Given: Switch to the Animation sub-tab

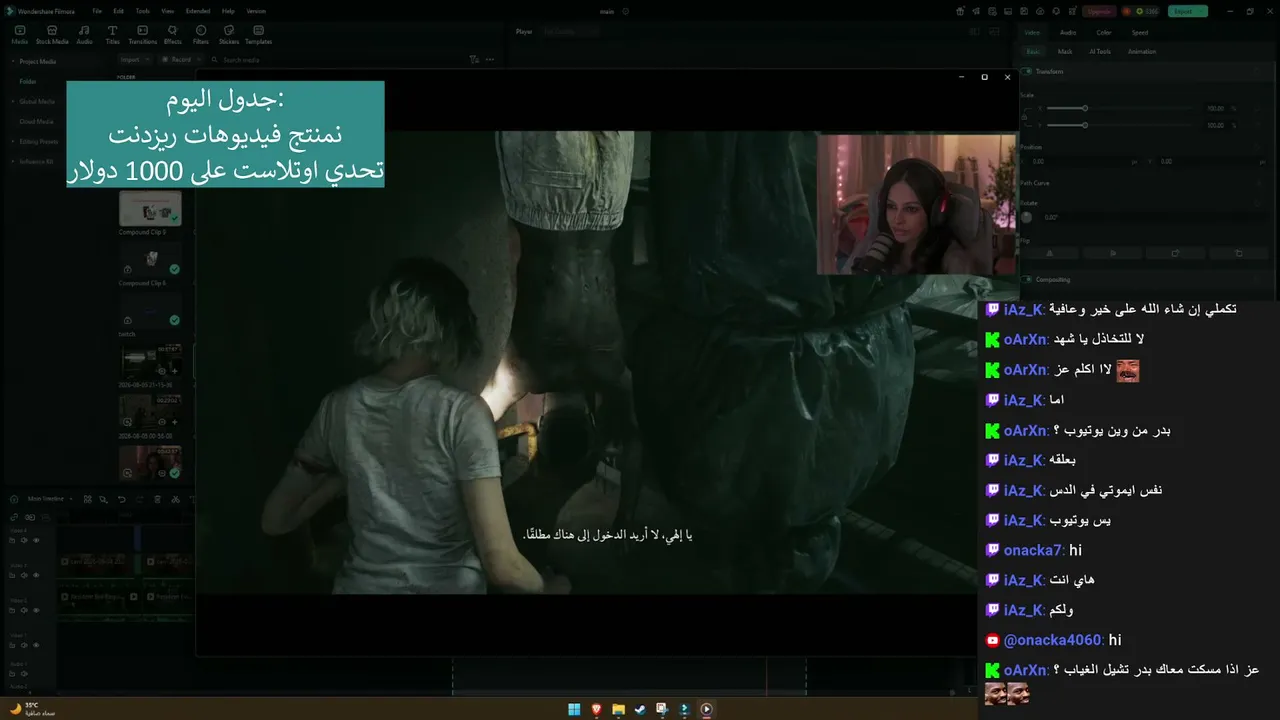Looking at the screenshot, I should pyautogui.click(x=1142, y=51).
